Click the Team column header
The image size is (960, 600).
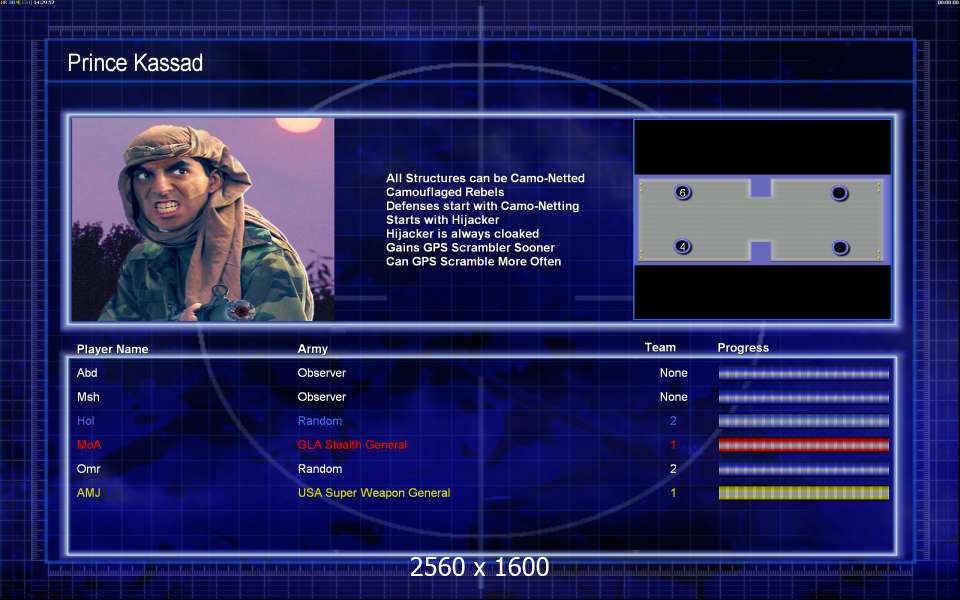[660, 347]
